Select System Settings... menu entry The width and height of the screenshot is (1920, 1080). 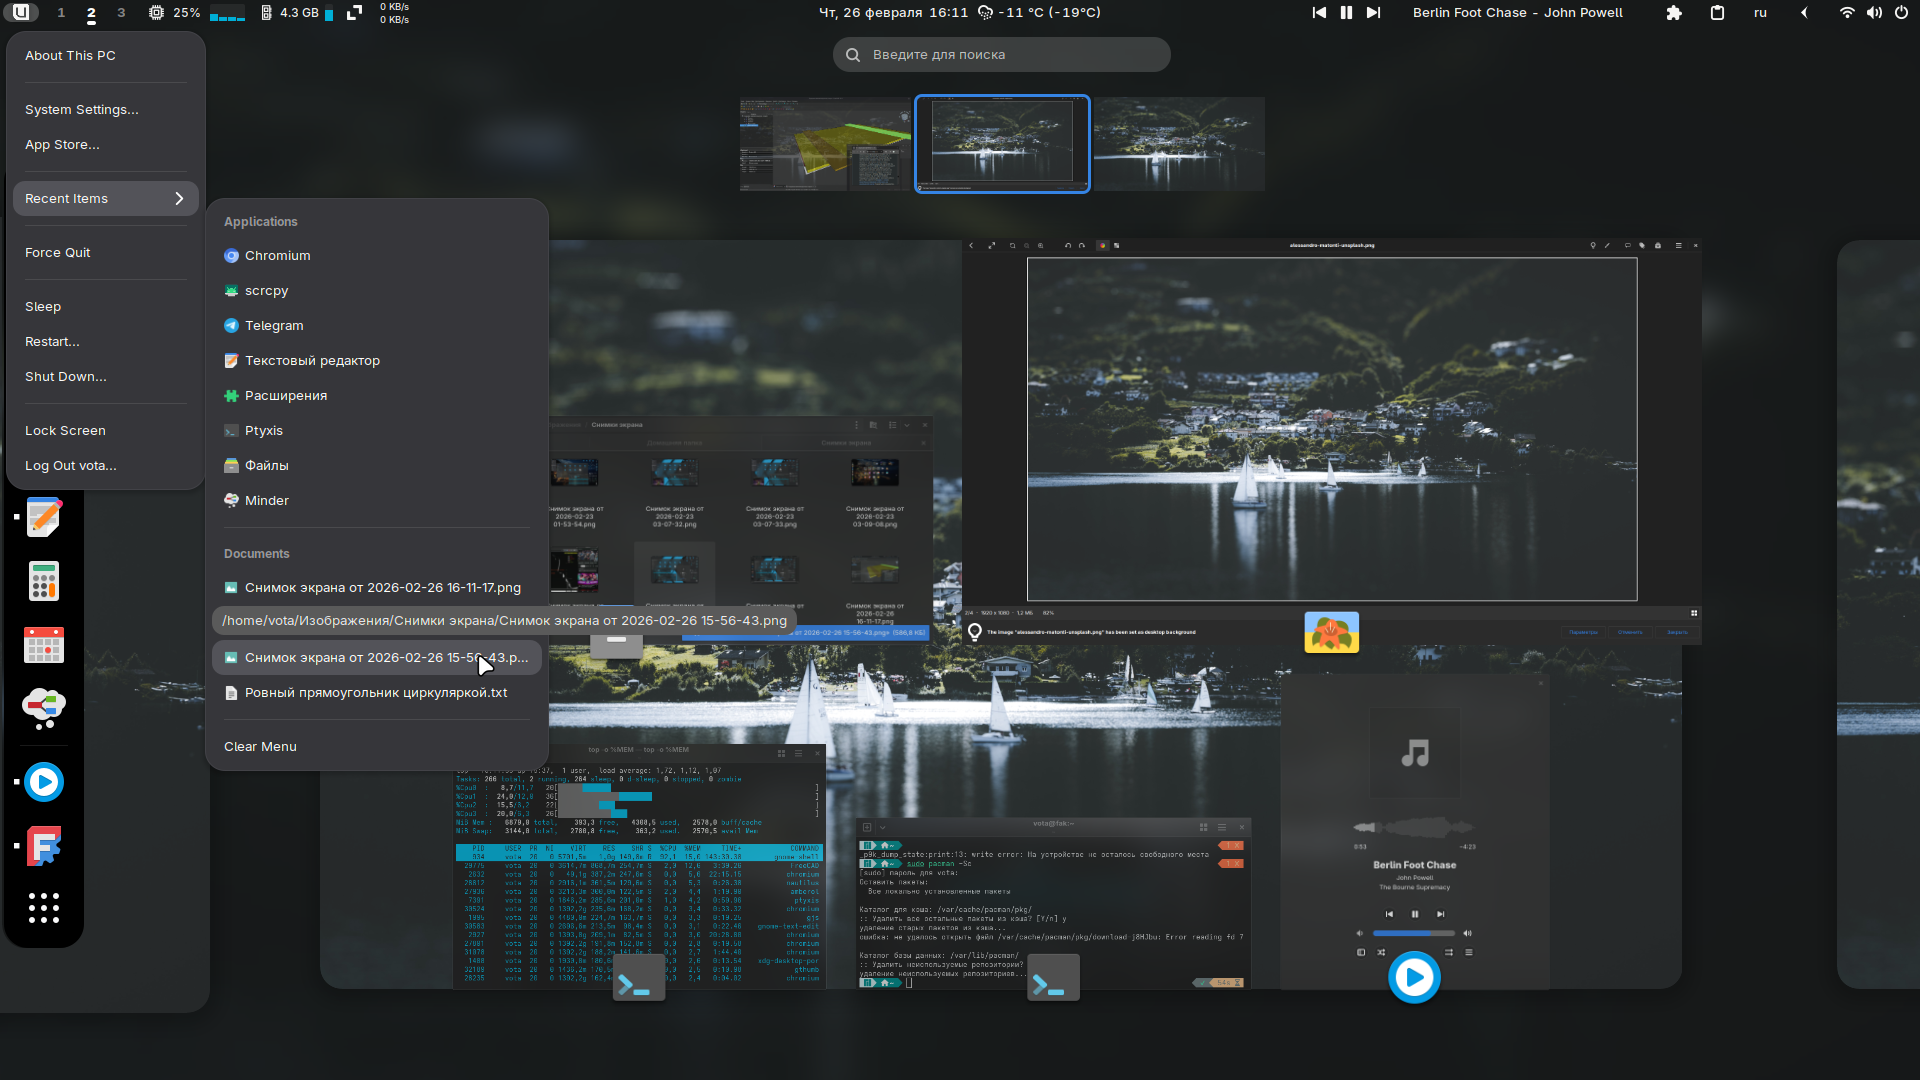coord(82,109)
